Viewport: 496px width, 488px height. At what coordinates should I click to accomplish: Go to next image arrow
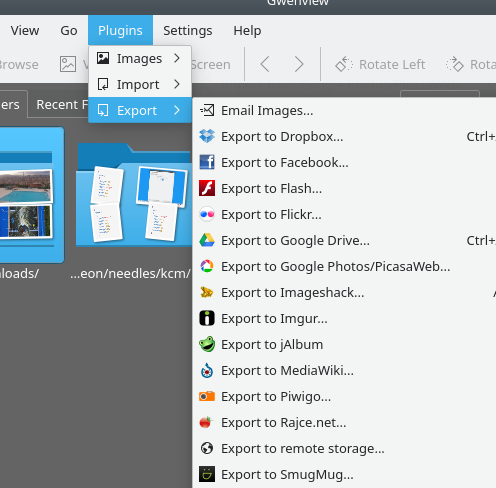coord(299,64)
